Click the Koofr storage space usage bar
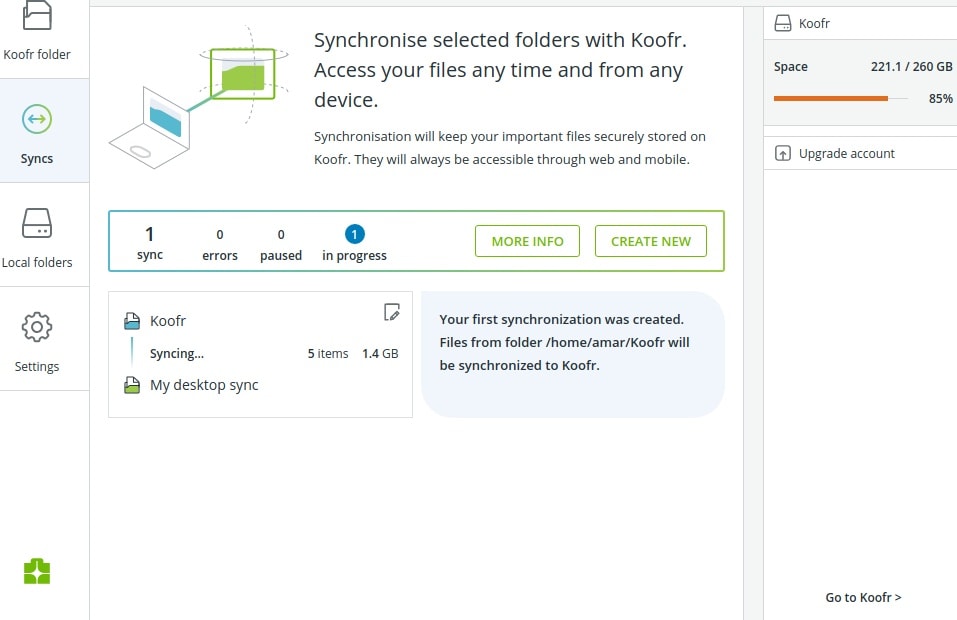Screen dimensions: 957x620 pyautogui.click(x=840, y=98)
